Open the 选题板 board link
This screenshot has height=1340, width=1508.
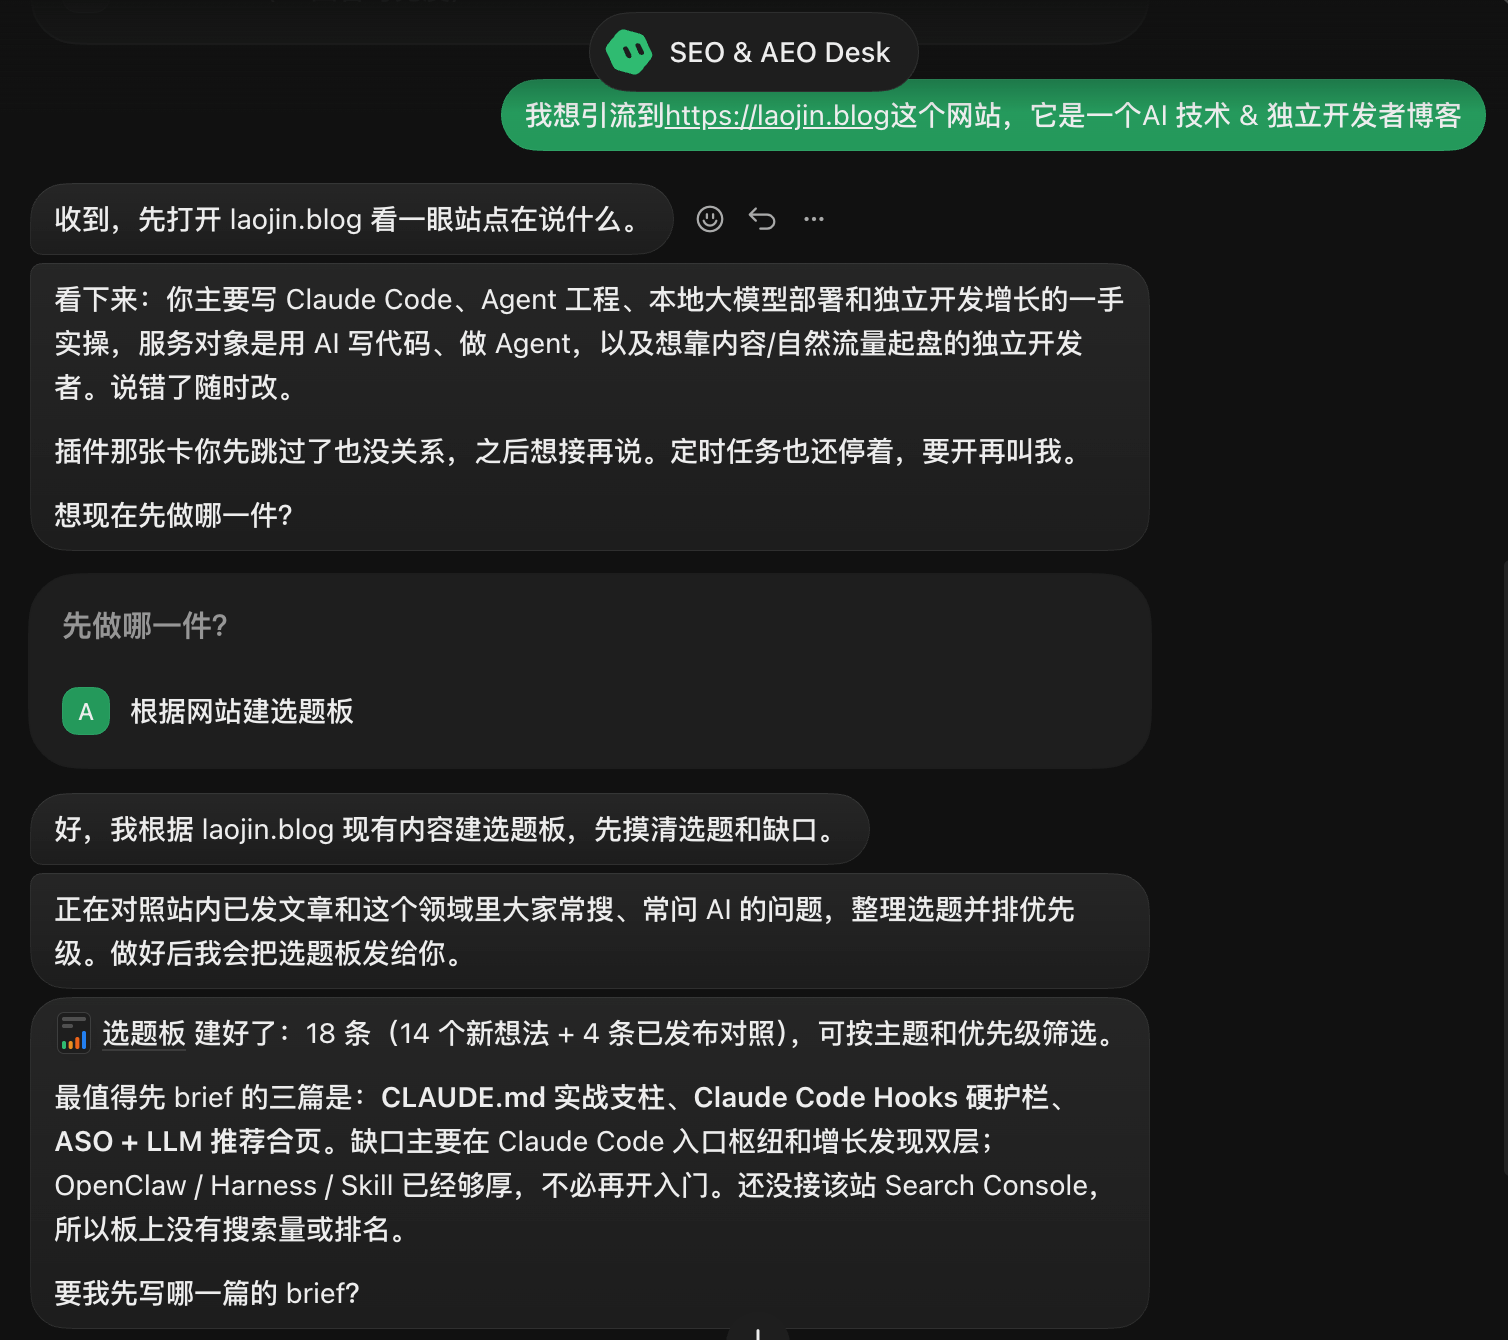click(x=144, y=1033)
